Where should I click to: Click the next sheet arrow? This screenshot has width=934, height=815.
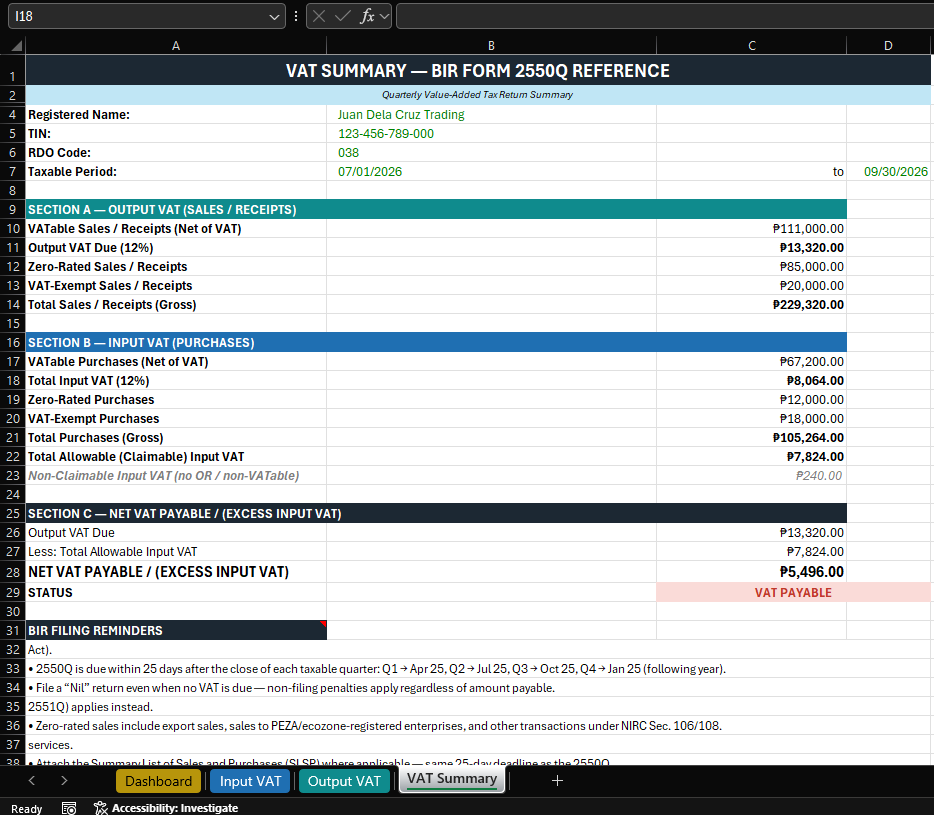pos(64,780)
